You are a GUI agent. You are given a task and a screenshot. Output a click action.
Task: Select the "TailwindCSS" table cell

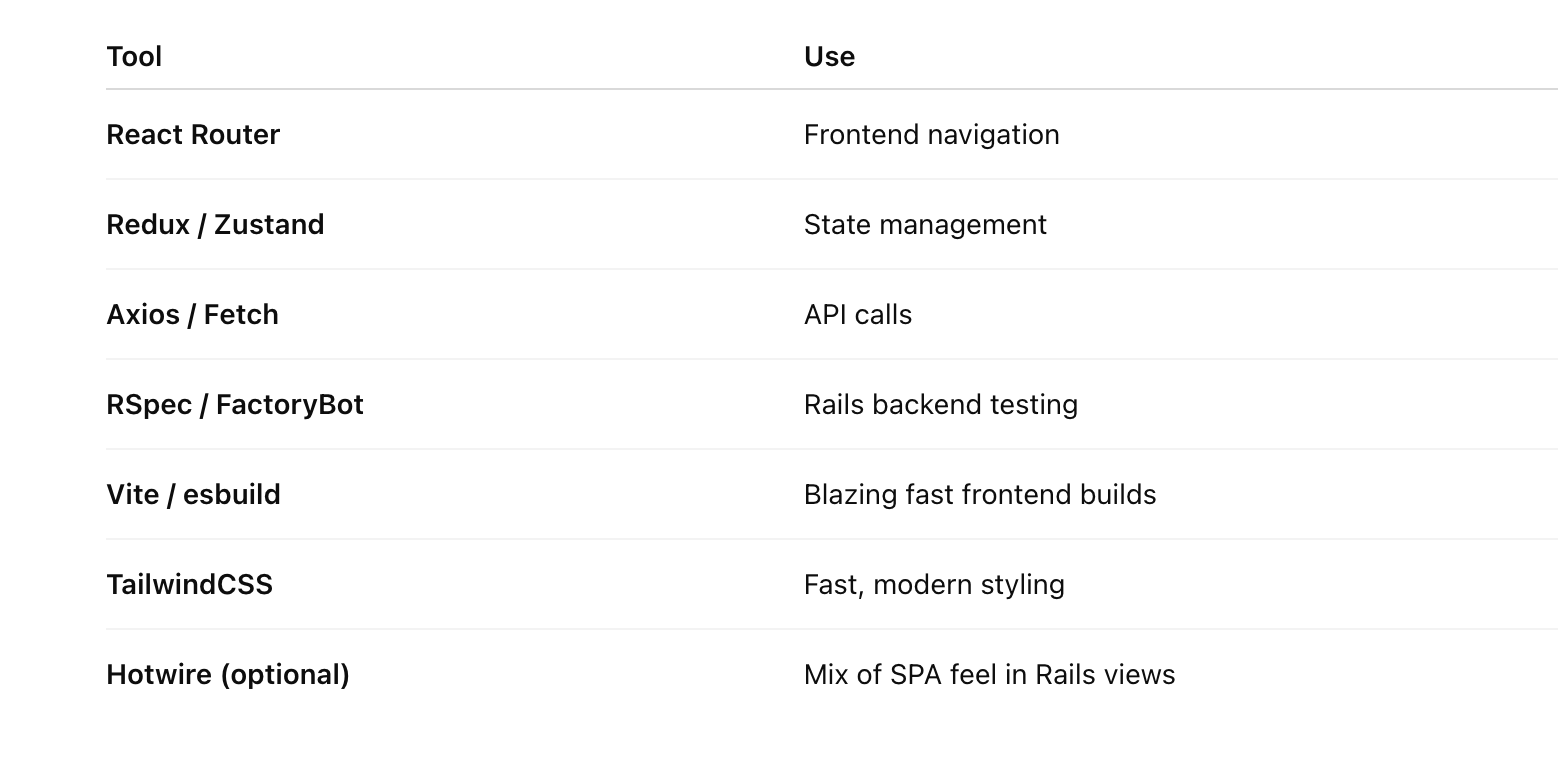pos(189,585)
